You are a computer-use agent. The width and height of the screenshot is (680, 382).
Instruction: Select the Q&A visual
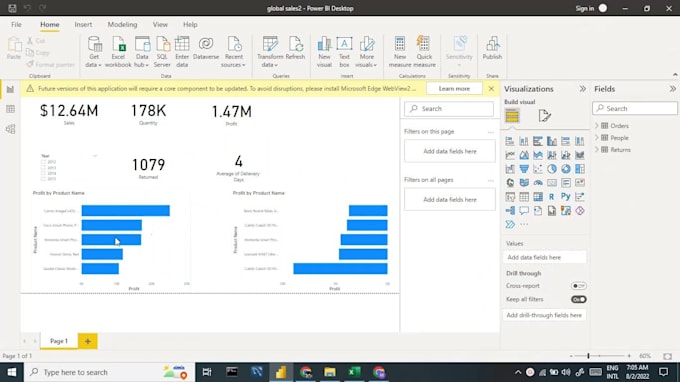pos(524,210)
